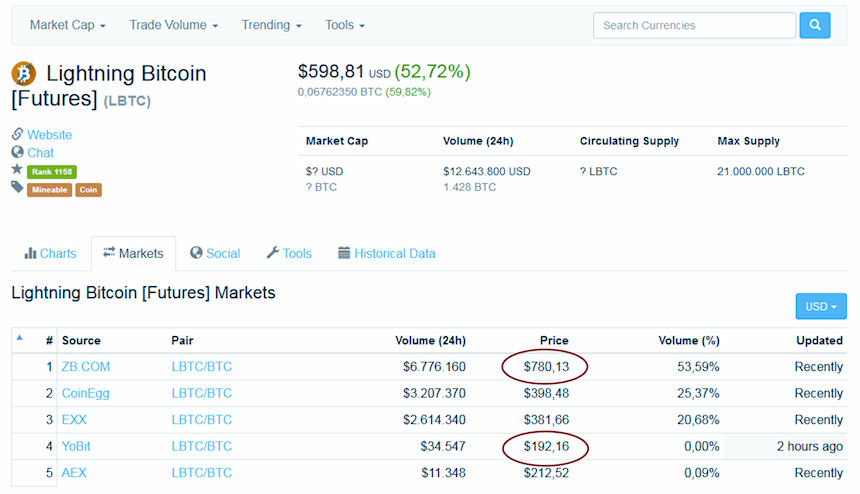Click the Mineable tag
Image resolution: width=860 pixels, height=494 pixels.
coord(49,190)
